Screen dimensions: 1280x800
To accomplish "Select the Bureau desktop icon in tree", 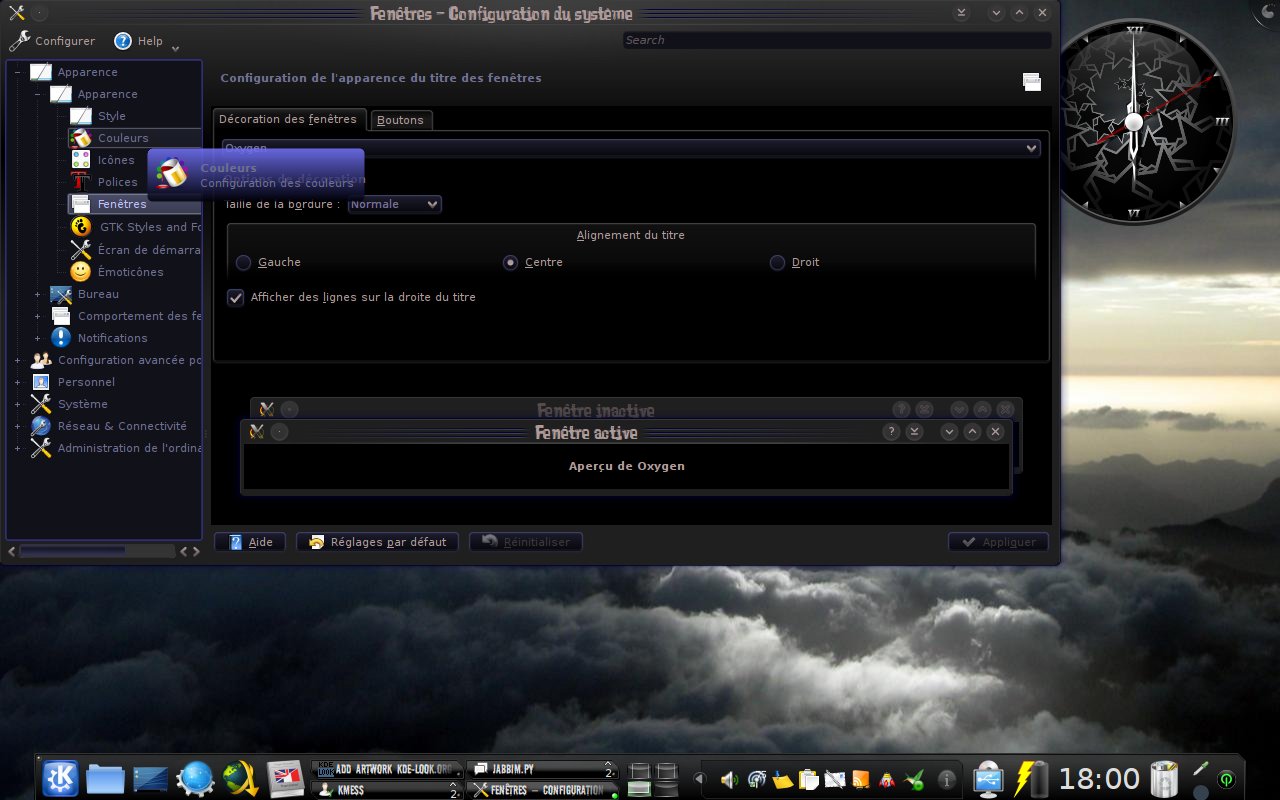I will pos(61,294).
